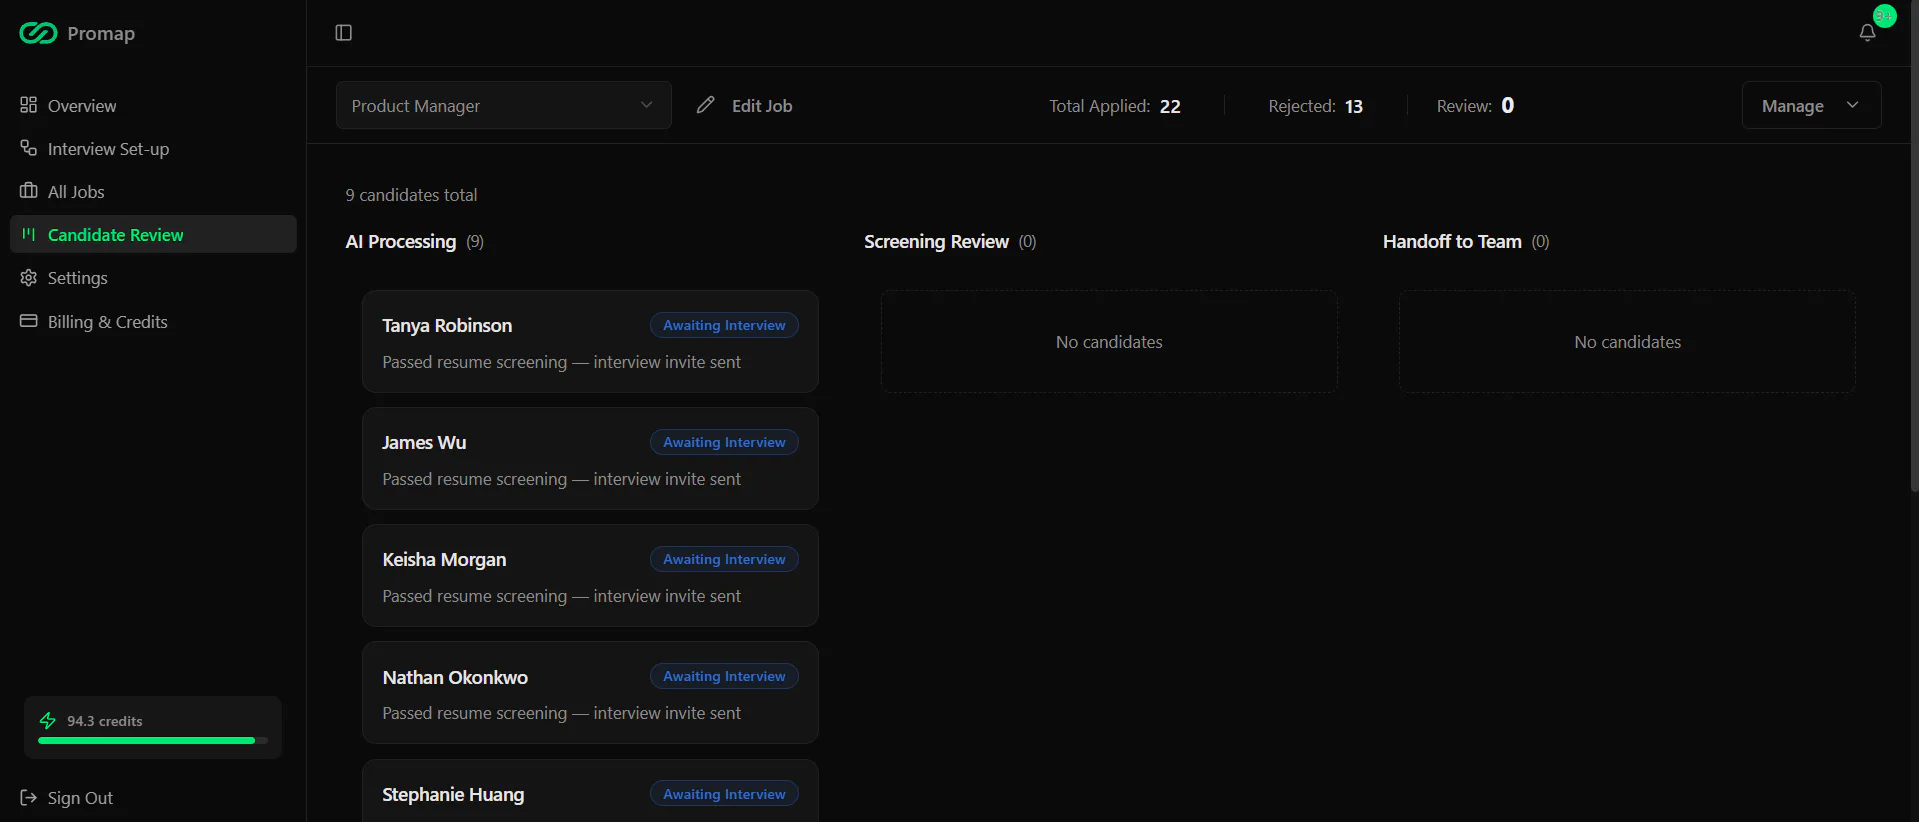The image size is (1919, 822).
Task: Open notifications bell icon
Action: pos(1867,33)
